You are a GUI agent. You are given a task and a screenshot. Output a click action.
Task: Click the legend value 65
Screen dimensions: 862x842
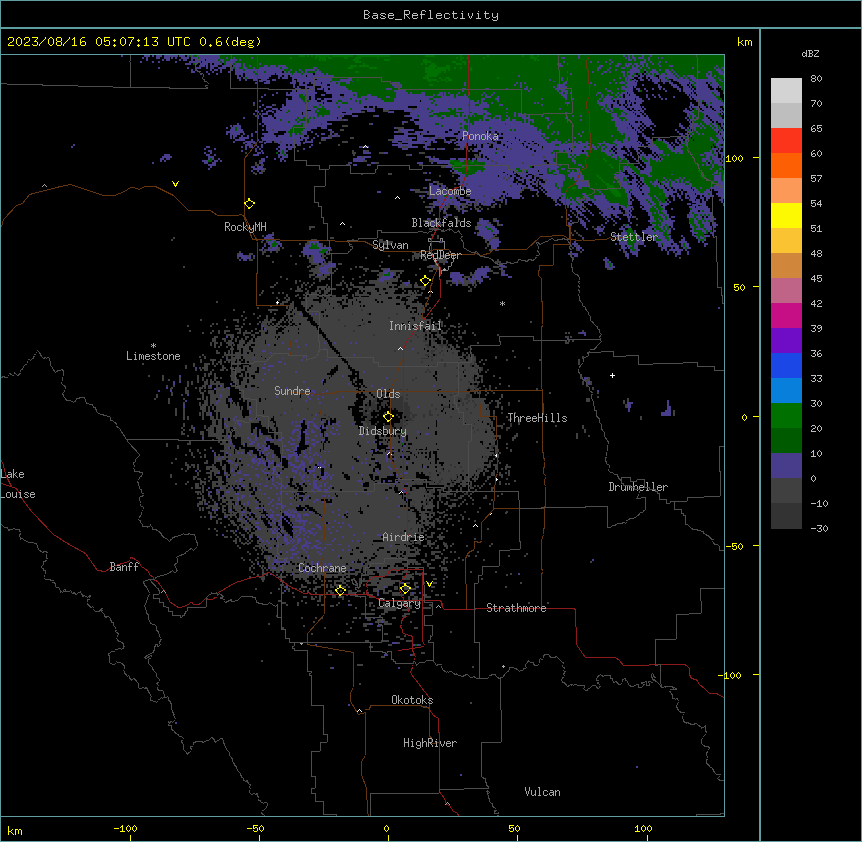pos(816,129)
